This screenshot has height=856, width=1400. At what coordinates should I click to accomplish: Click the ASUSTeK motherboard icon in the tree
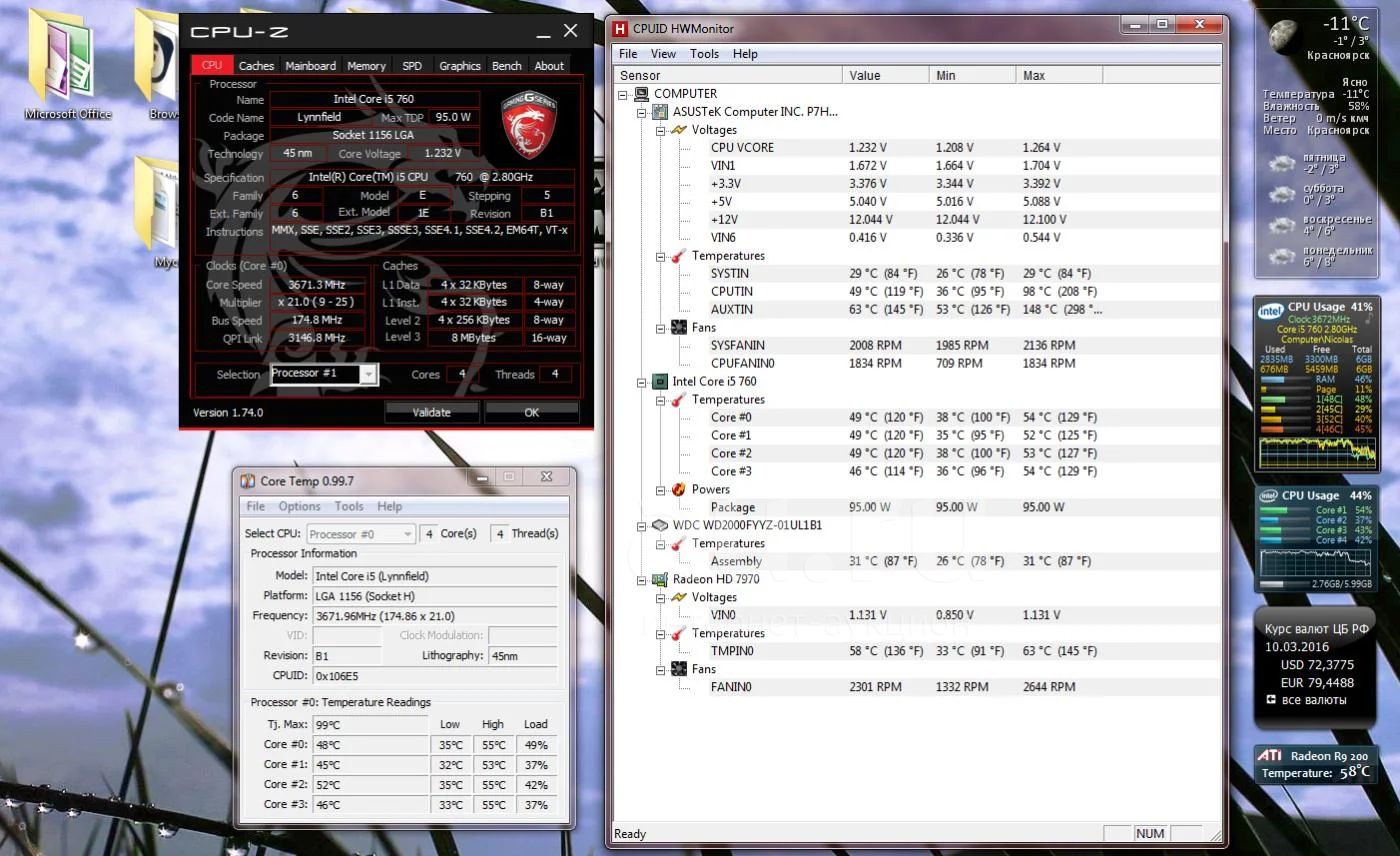click(x=660, y=112)
